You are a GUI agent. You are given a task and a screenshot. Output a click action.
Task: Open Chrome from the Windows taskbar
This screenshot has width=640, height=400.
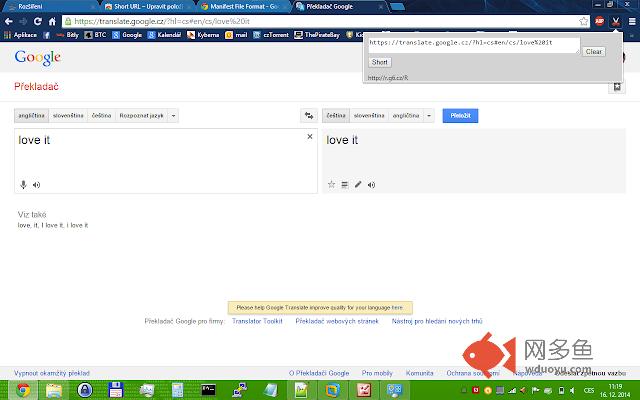coord(23,389)
